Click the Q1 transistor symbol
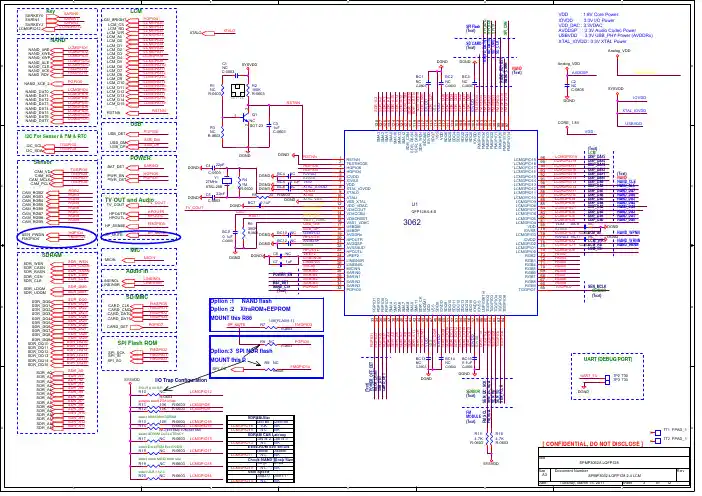This screenshot has width=702, height=496. (x=243, y=118)
